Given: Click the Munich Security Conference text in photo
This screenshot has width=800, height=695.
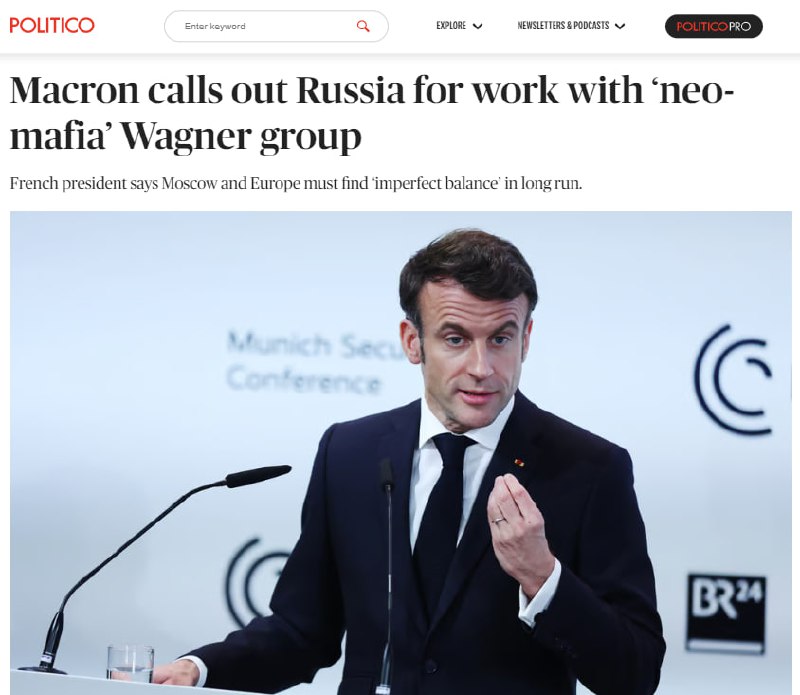Looking at the screenshot, I should (x=316, y=362).
